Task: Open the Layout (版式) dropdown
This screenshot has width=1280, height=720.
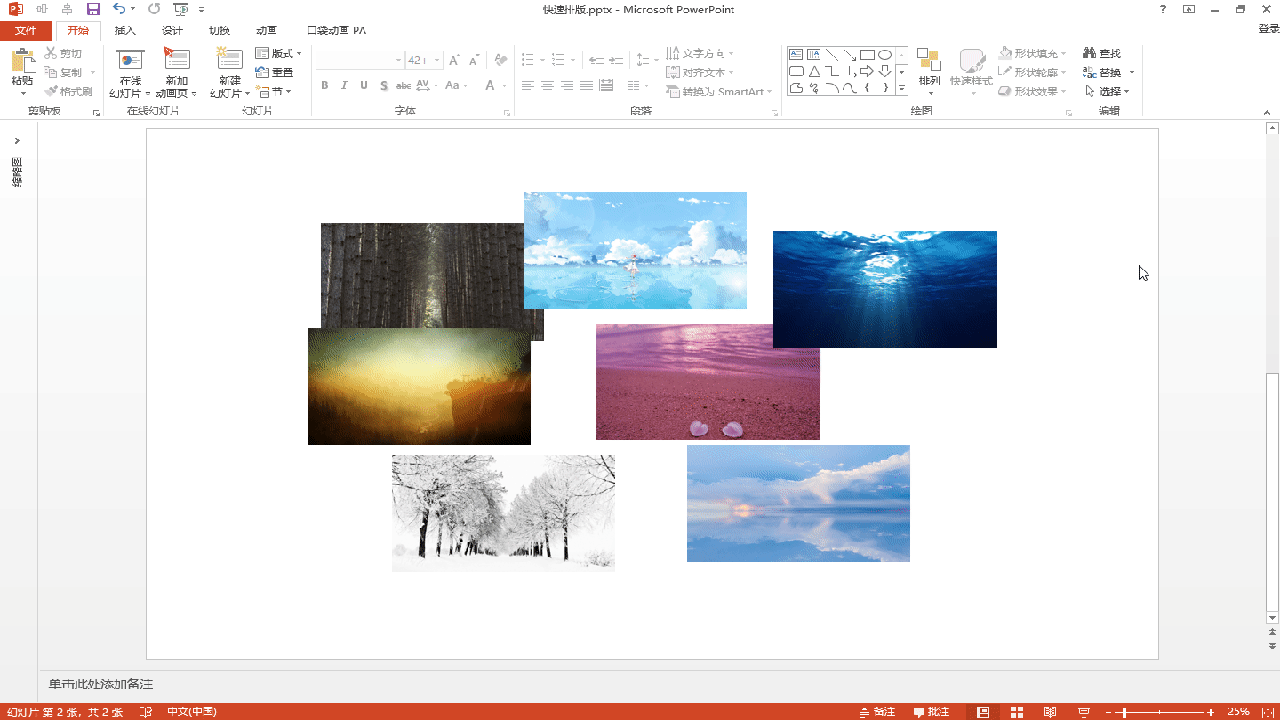Action: click(279, 53)
